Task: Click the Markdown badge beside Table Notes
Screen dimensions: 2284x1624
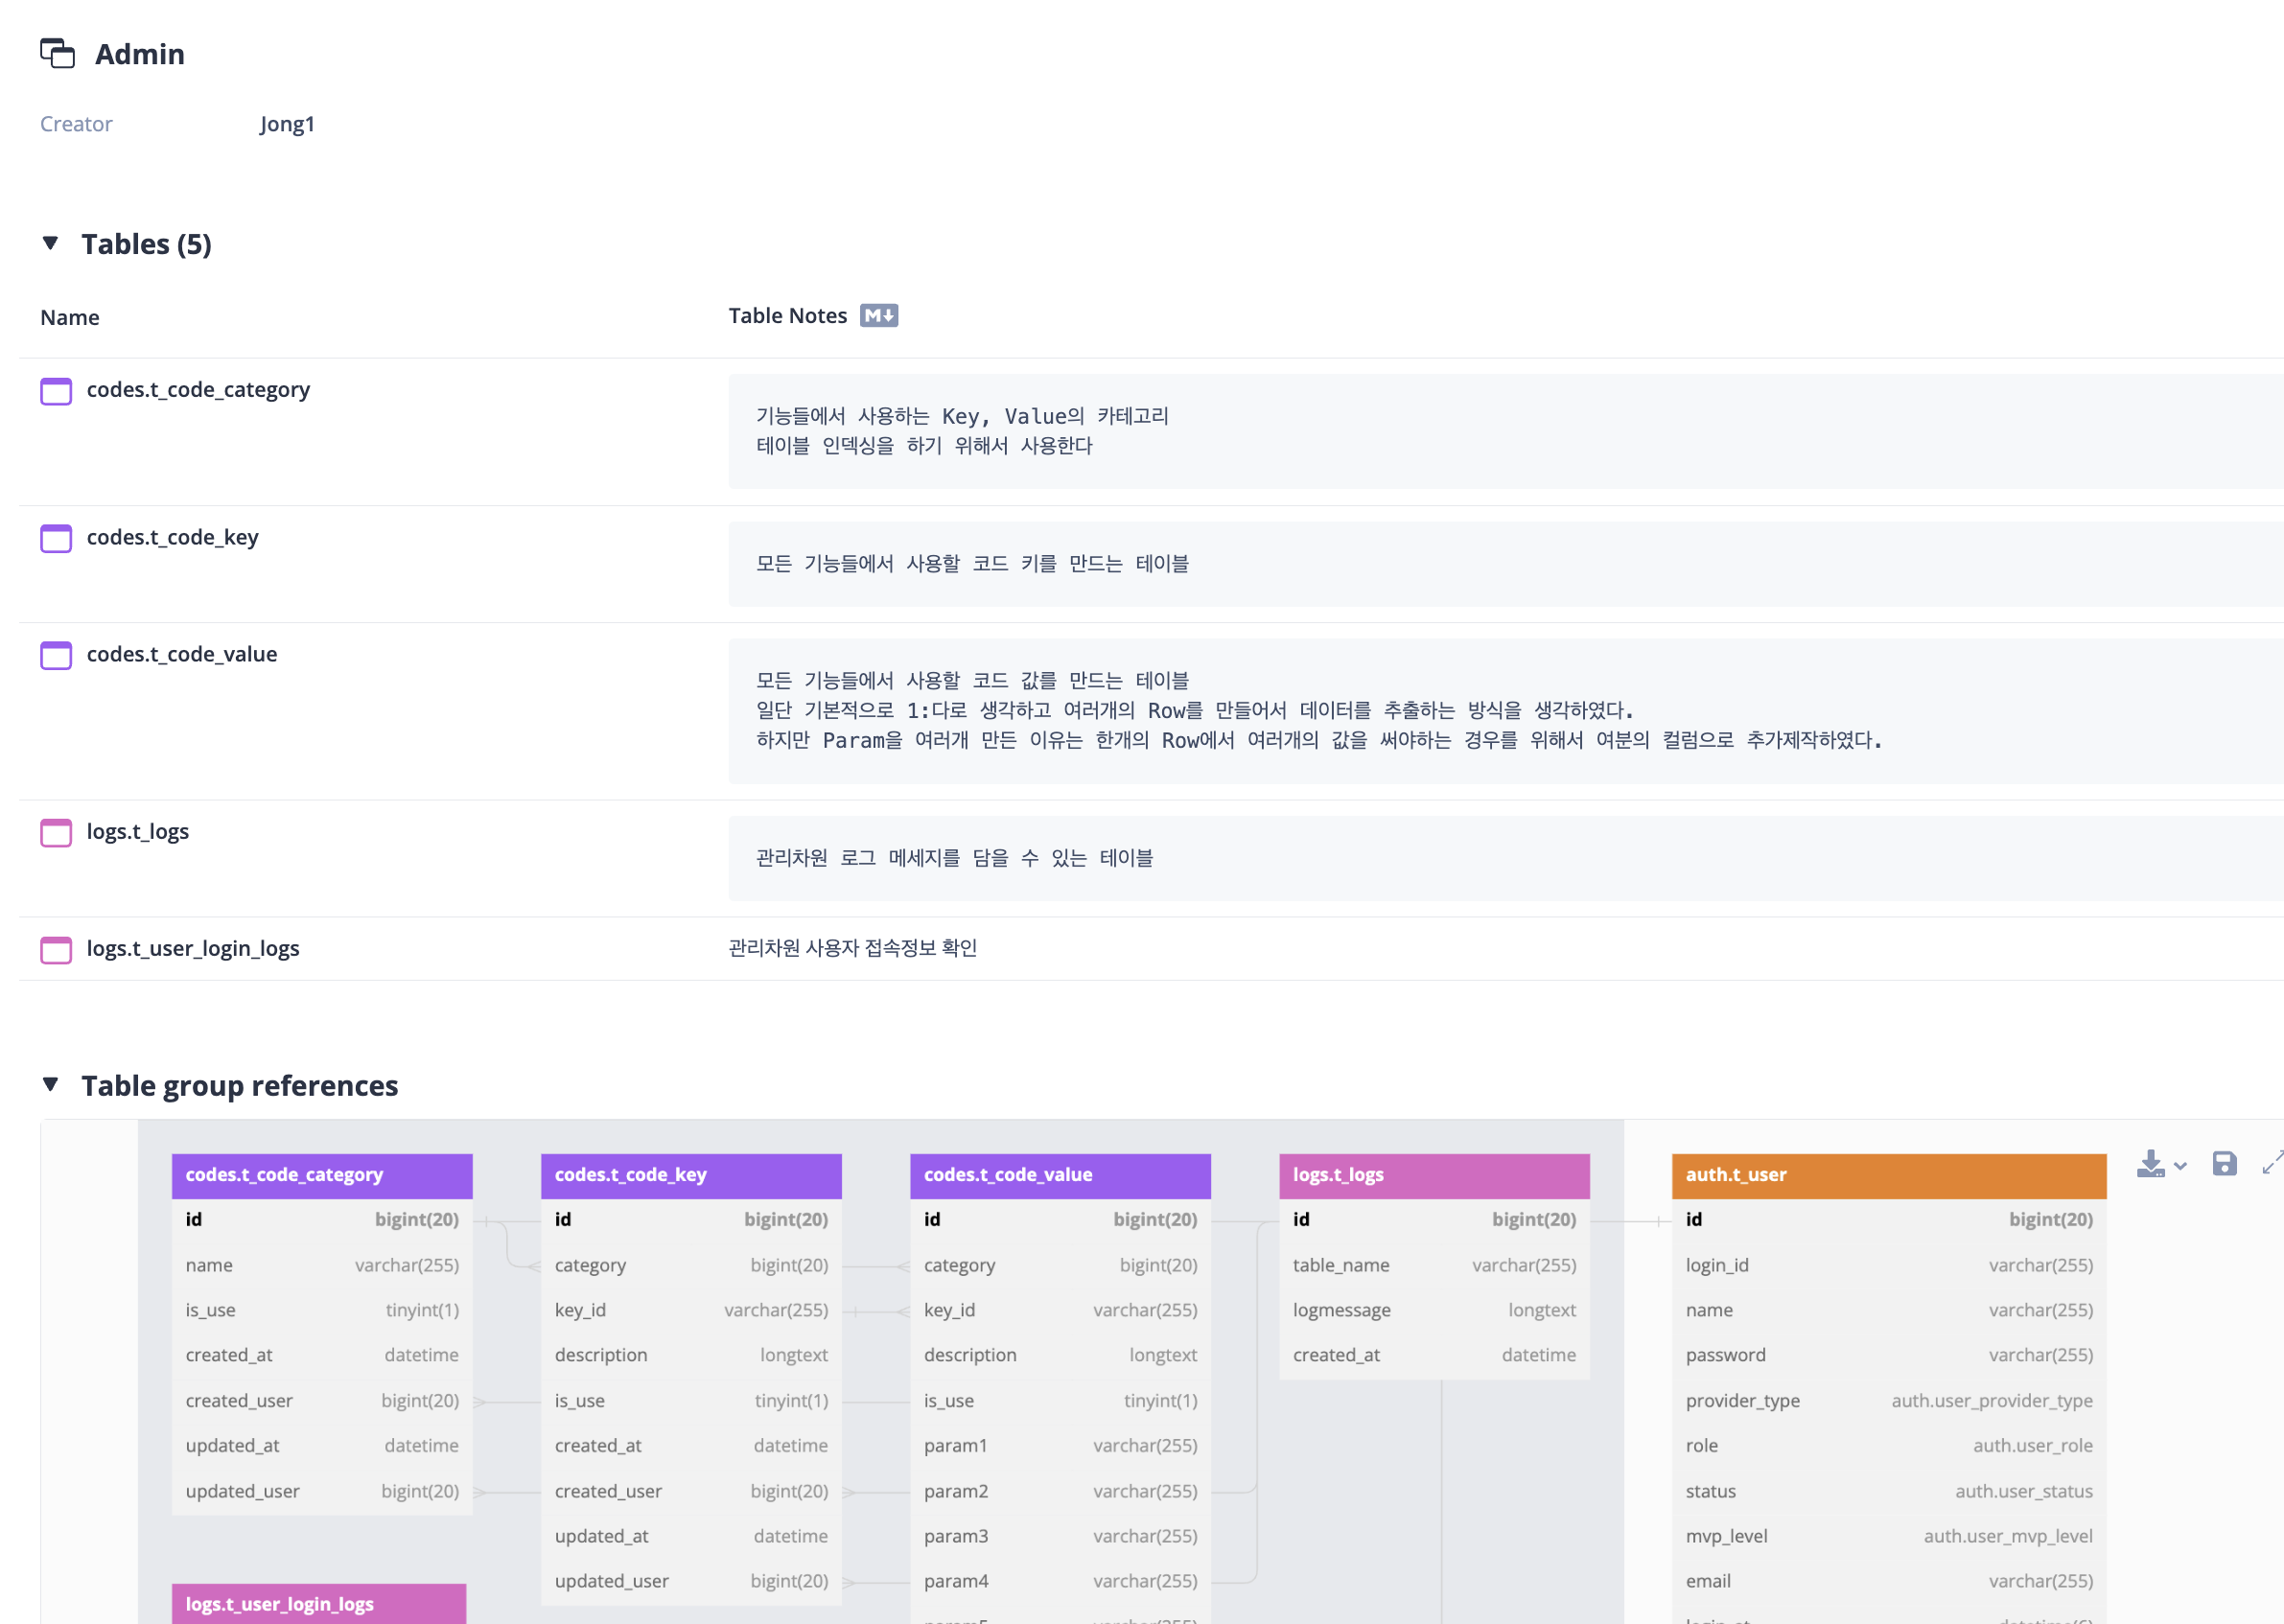Action: coord(878,316)
